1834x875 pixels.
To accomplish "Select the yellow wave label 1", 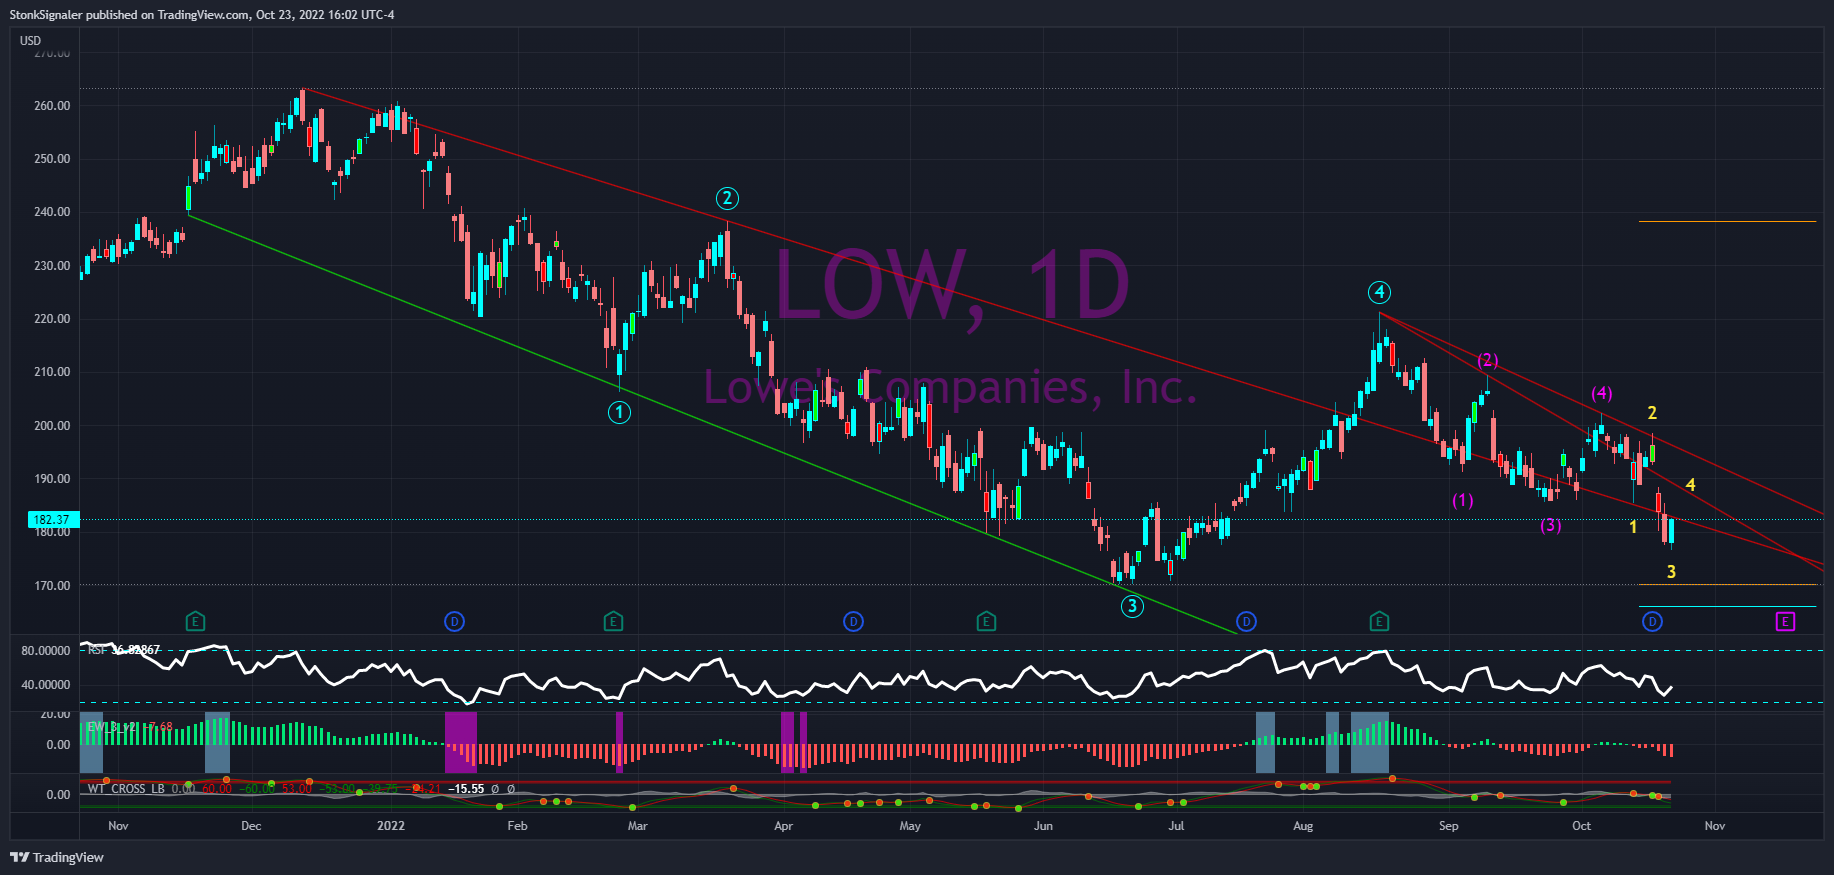I will tap(1634, 526).
